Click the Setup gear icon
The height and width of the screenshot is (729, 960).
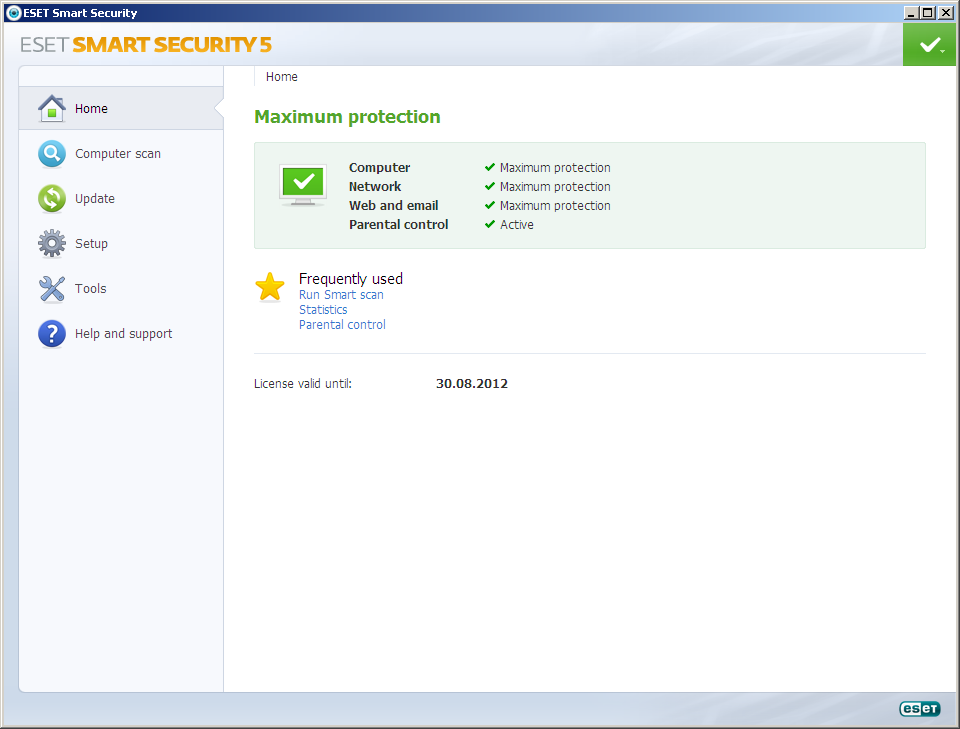pos(52,244)
